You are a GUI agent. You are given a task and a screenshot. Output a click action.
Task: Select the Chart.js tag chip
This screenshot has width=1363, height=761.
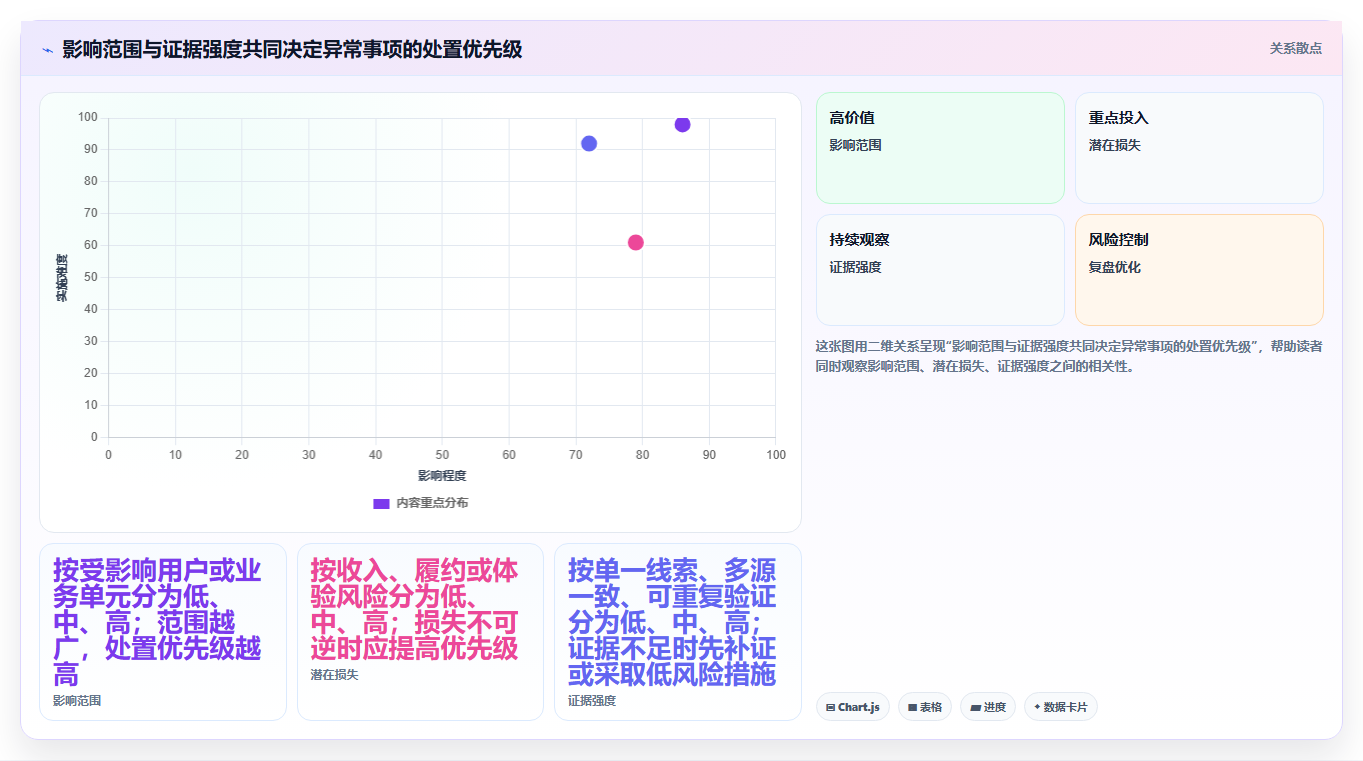pyautogui.click(x=853, y=707)
